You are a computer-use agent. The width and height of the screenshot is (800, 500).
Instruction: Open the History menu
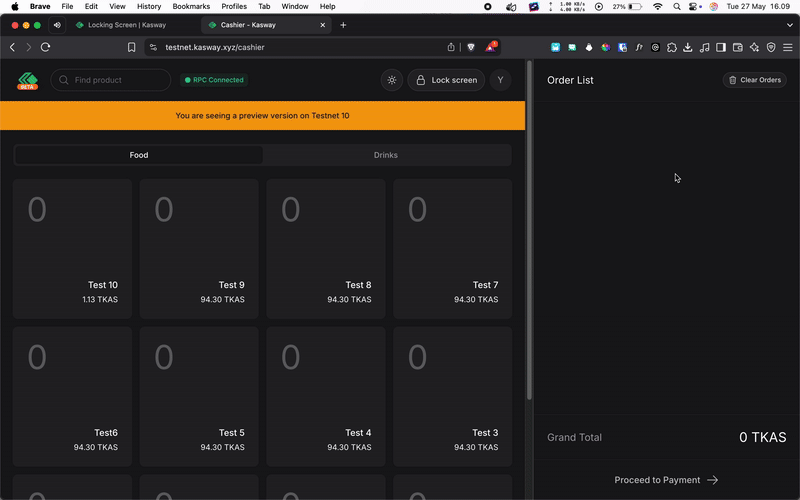point(149,7)
